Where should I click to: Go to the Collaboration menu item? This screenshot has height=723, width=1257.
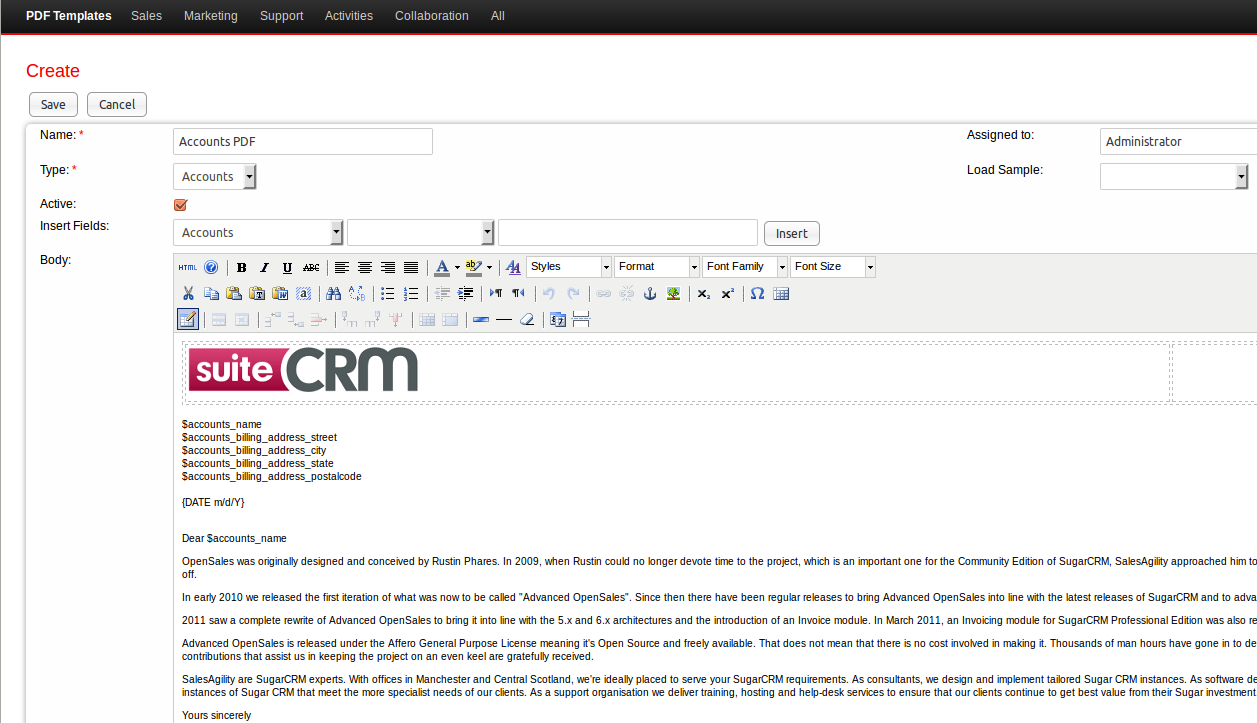(x=431, y=16)
